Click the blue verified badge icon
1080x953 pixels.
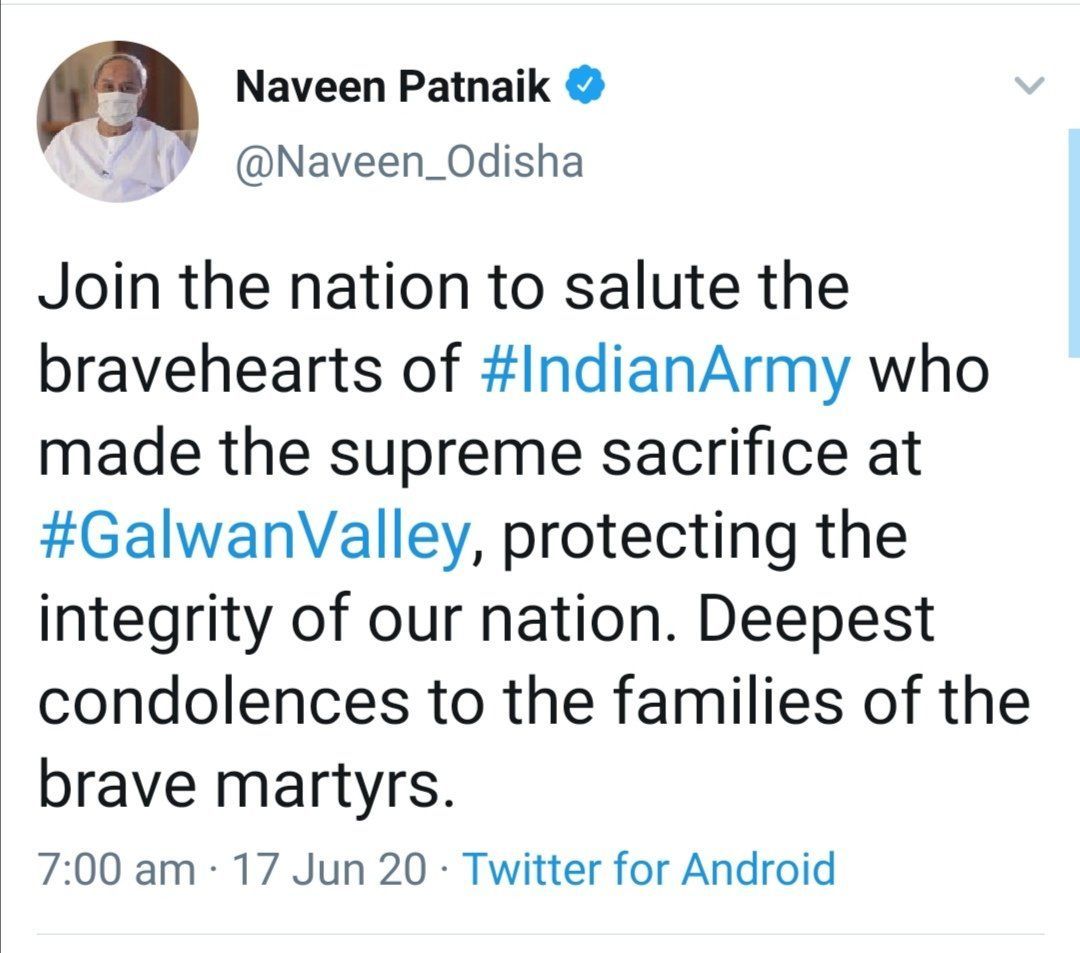pos(585,85)
